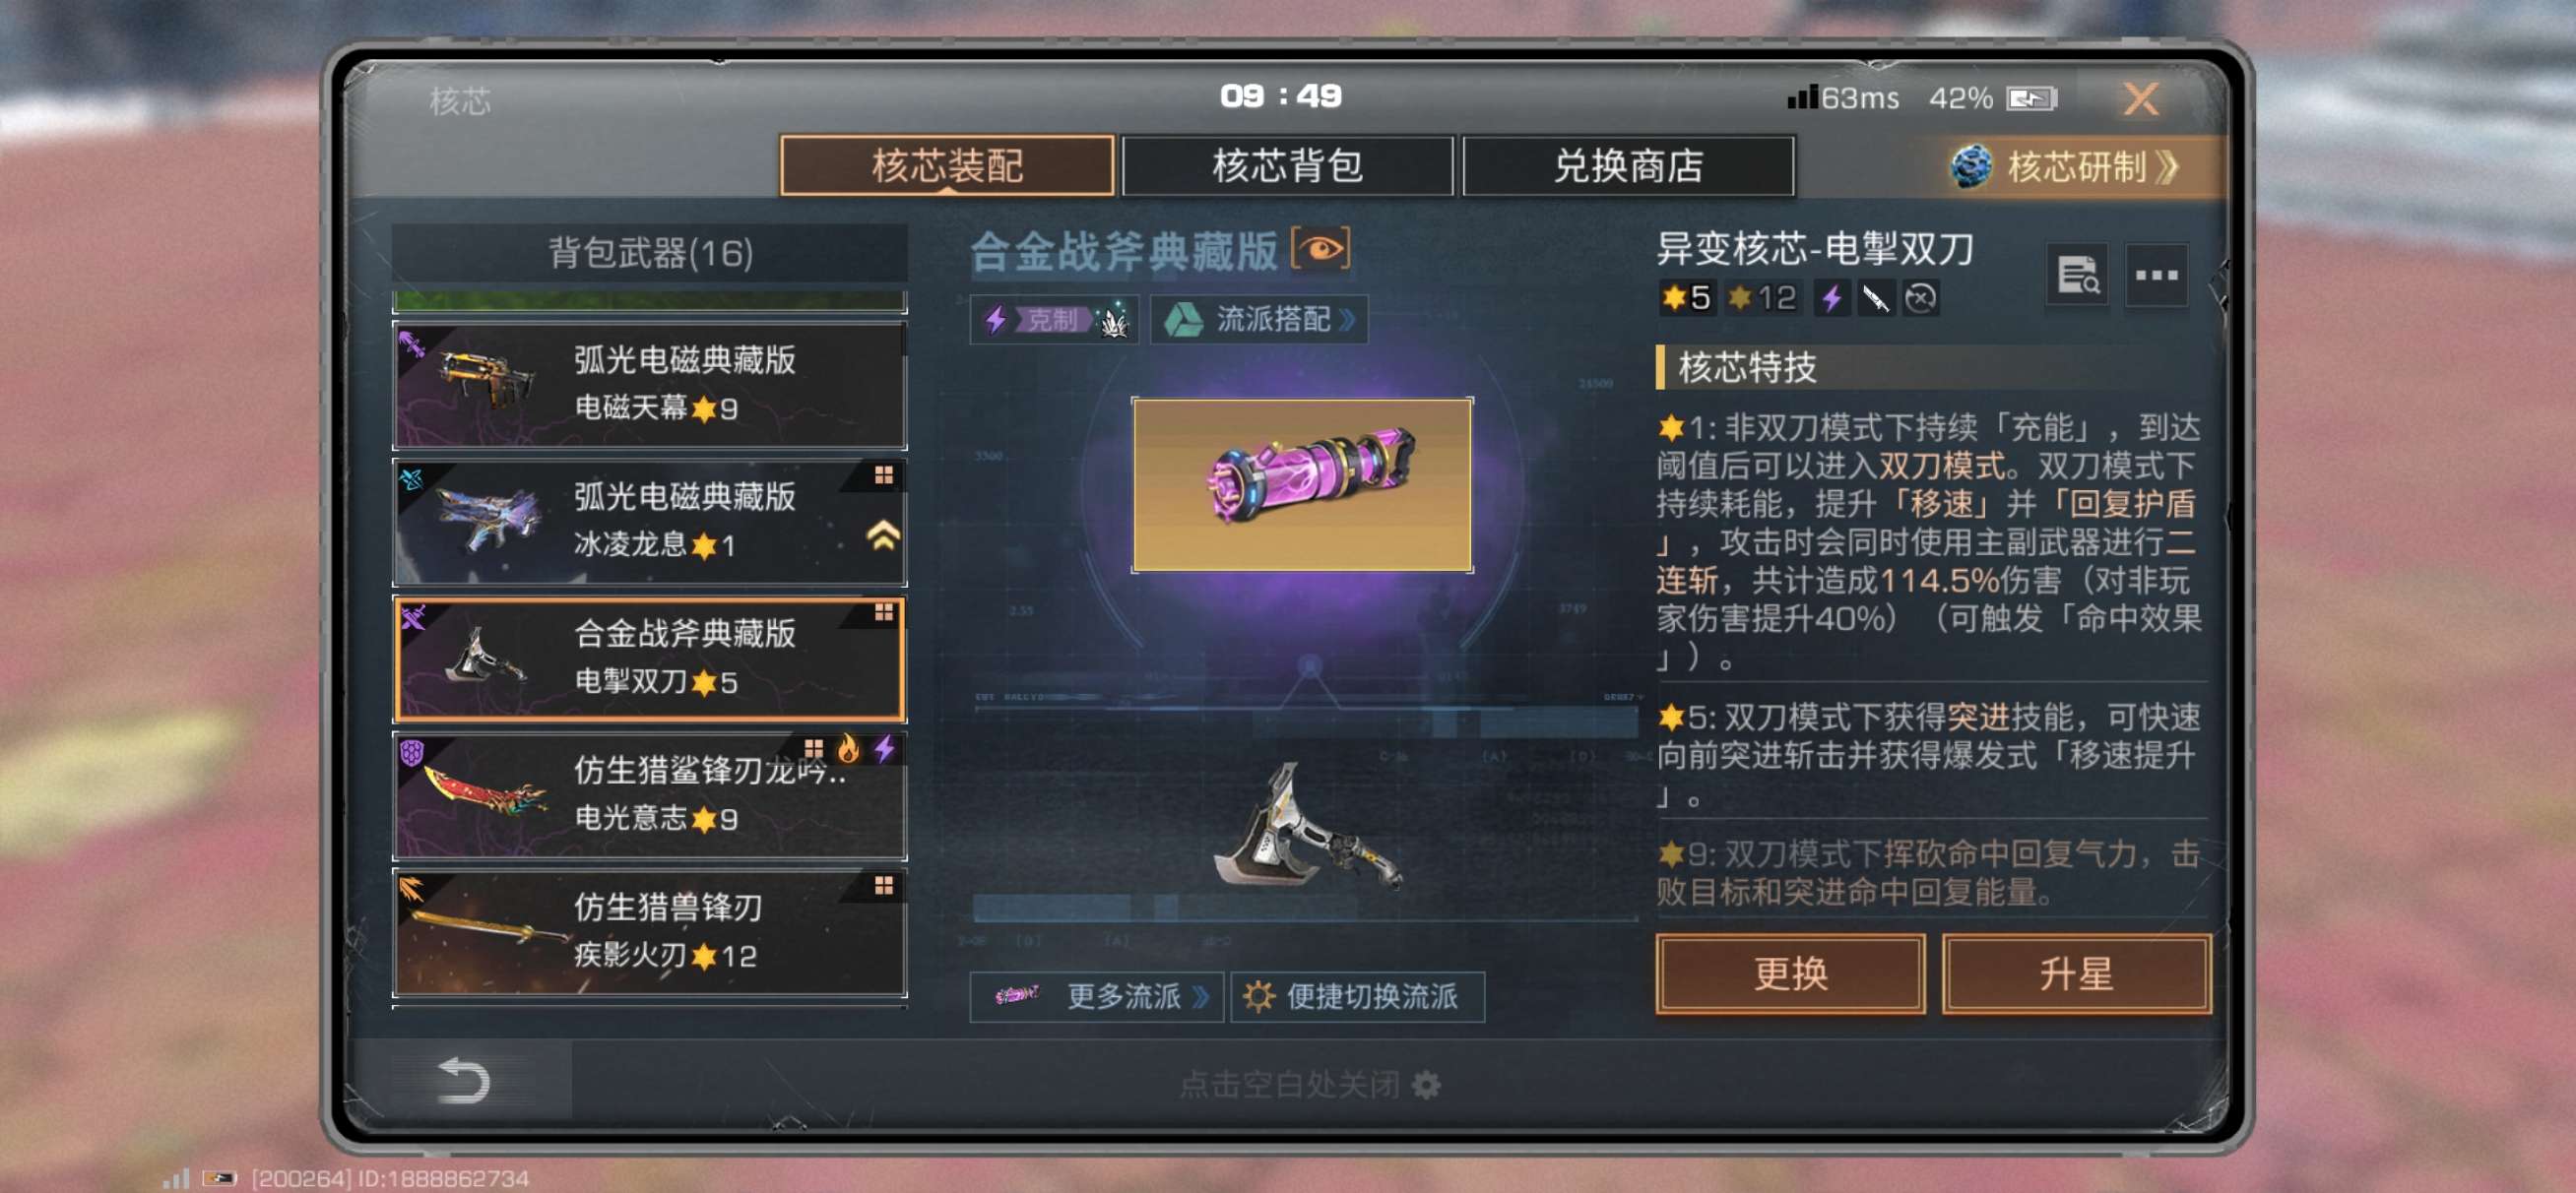Click the upgrade chevron on 冰凌龙息 weapon
Image resolution: width=2576 pixels, height=1193 pixels.
tap(883, 536)
